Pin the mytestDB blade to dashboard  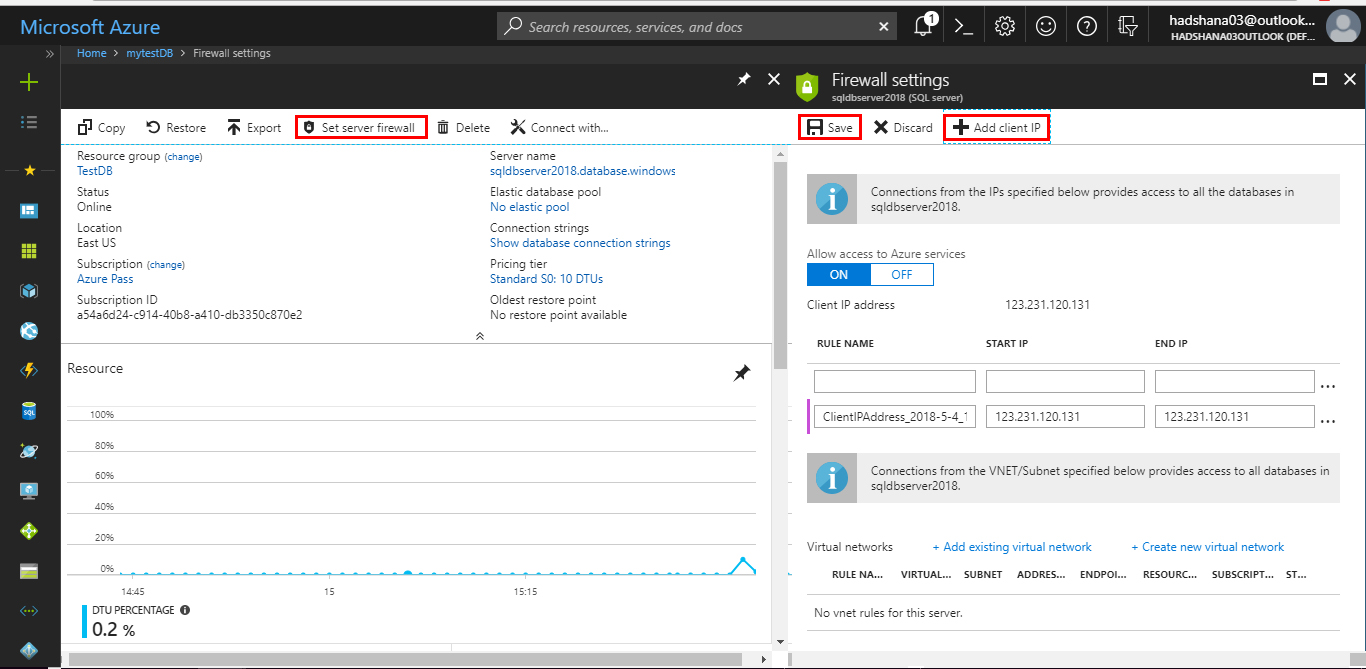point(744,79)
